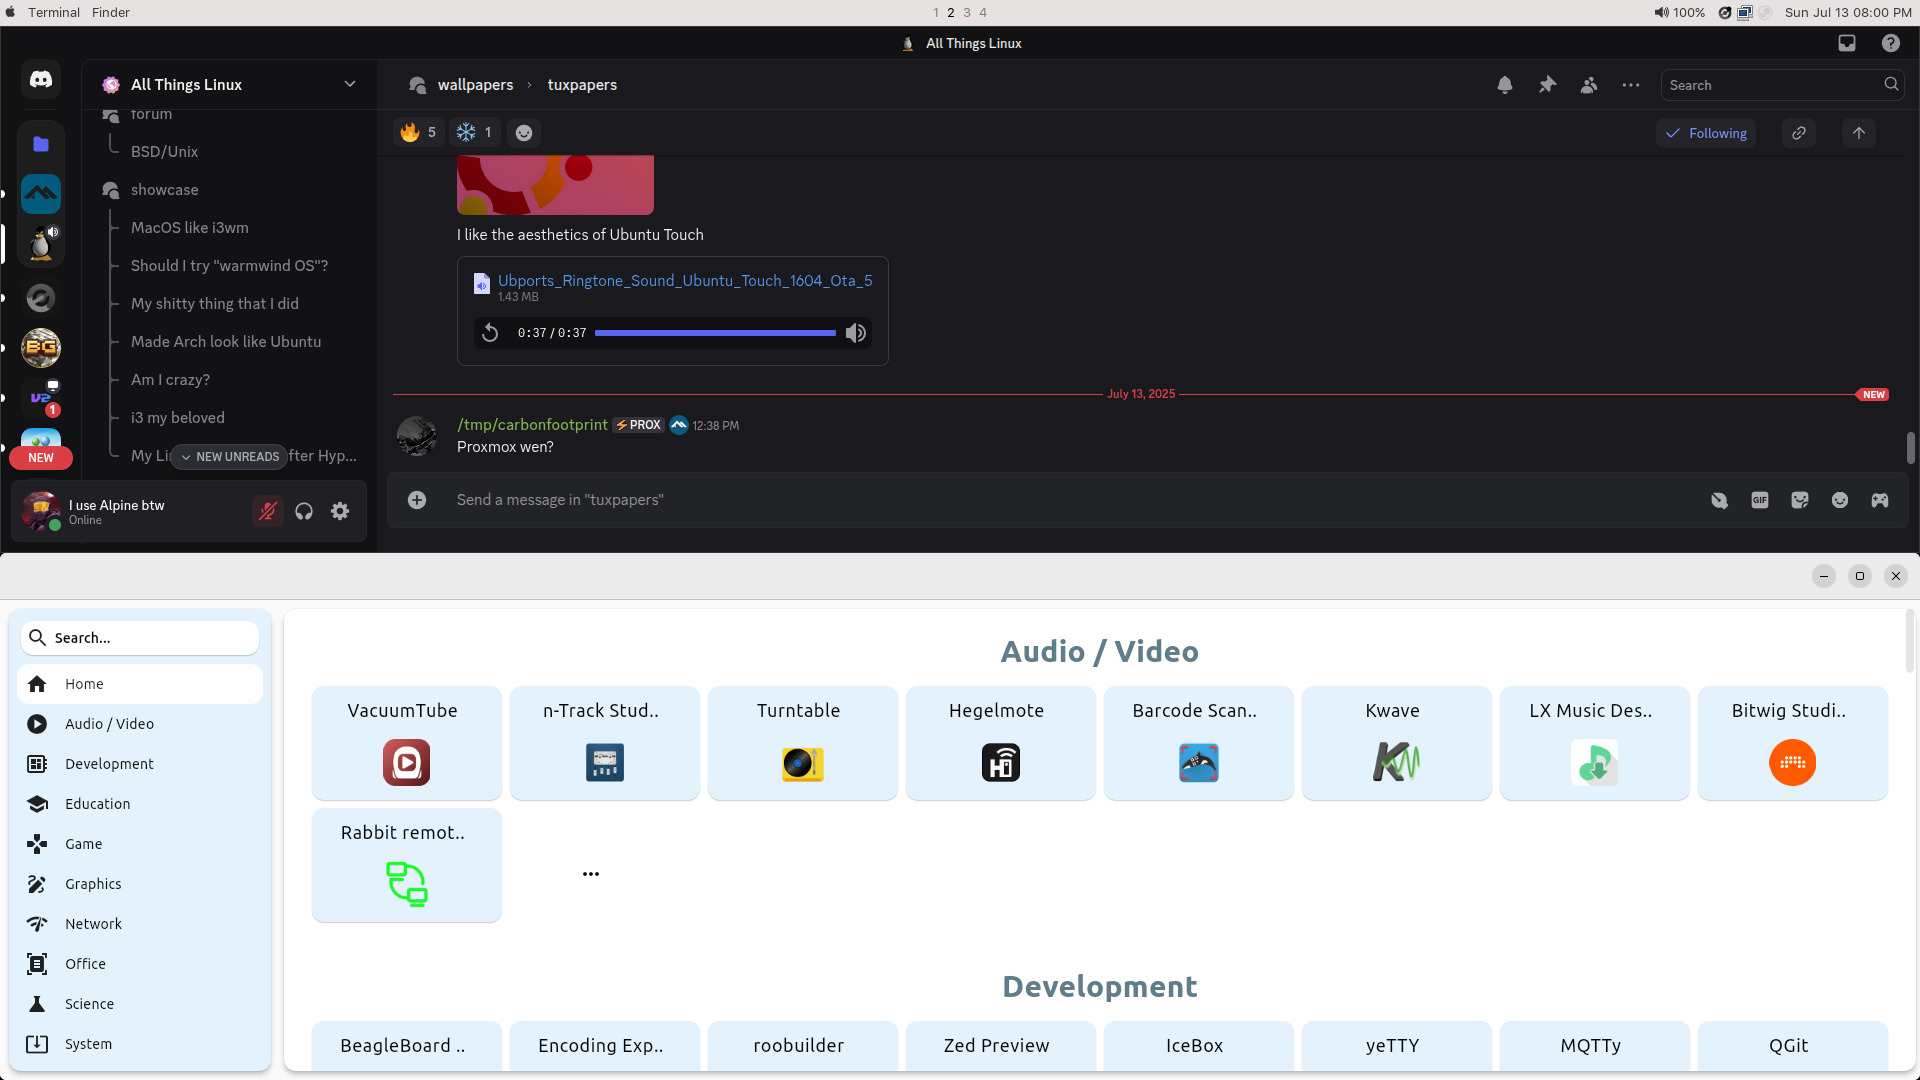Open the Ubports ringtone file link

[685, 281]
